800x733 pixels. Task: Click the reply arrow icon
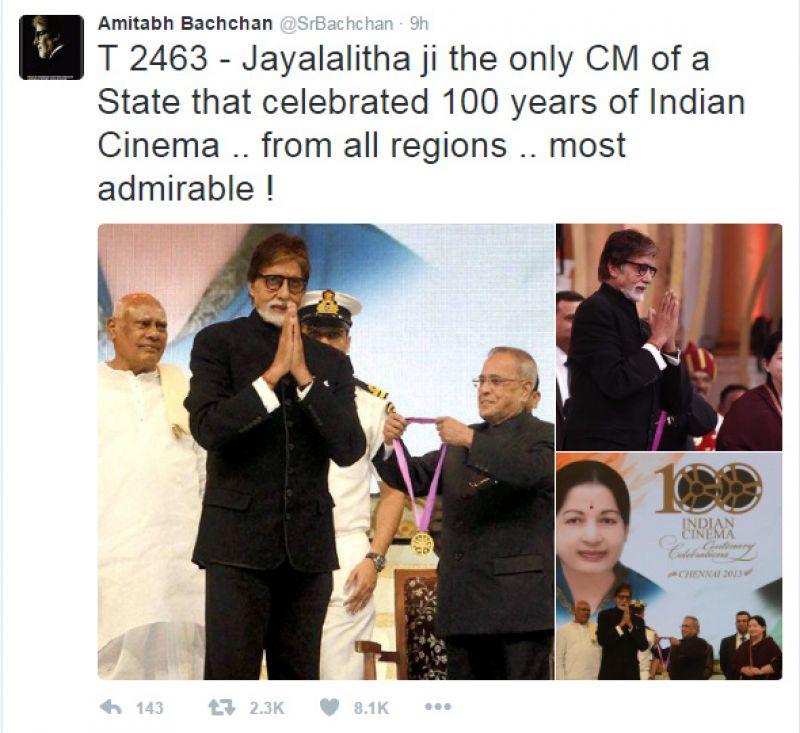110,707
